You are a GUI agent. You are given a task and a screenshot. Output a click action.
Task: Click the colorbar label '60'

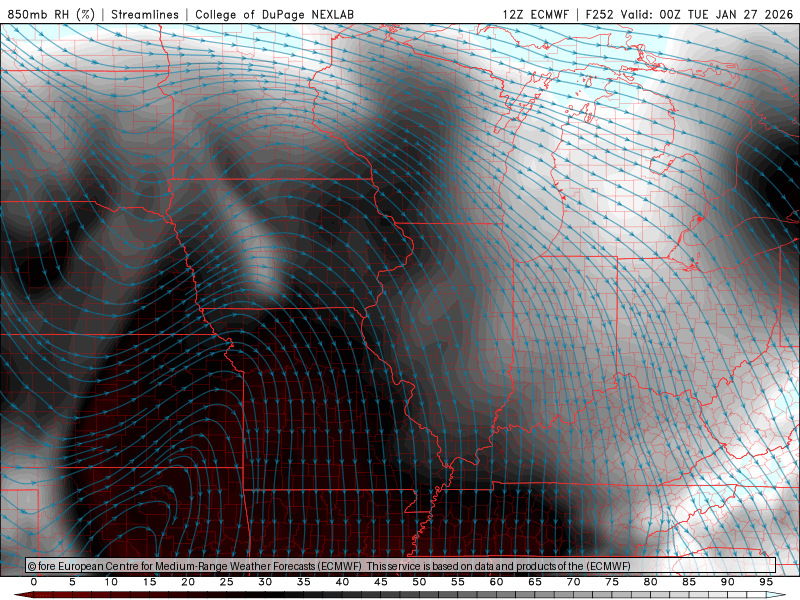tap(496, 582)
